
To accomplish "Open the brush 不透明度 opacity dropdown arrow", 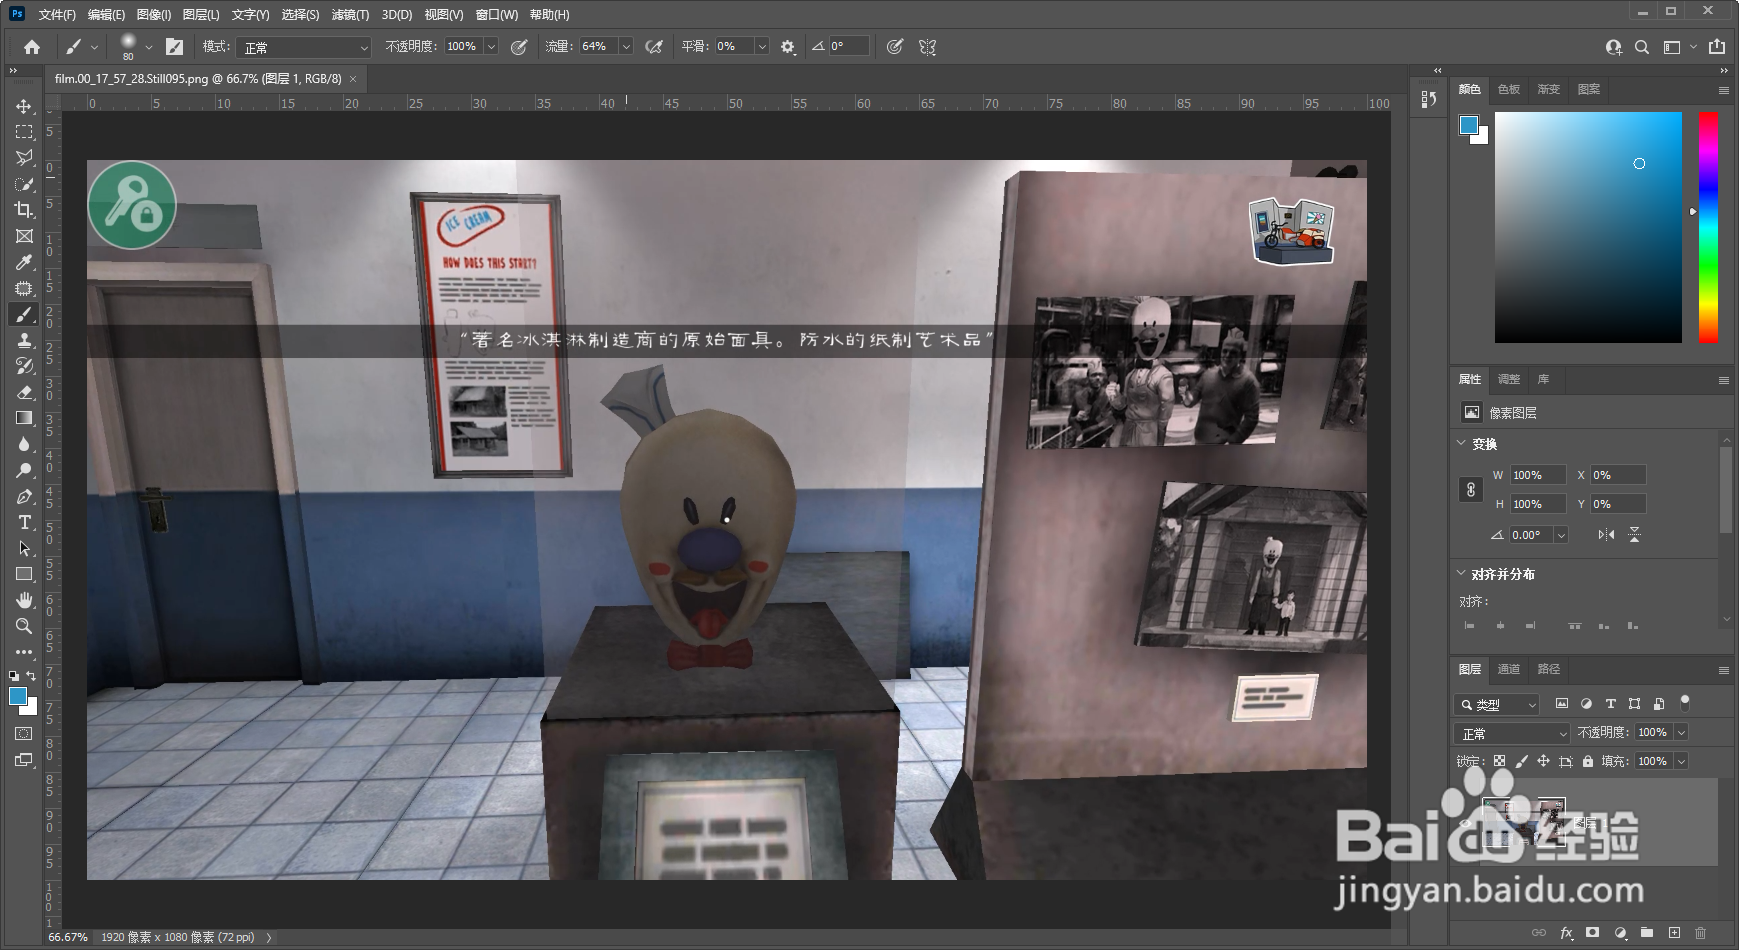I will click(491, 47).
